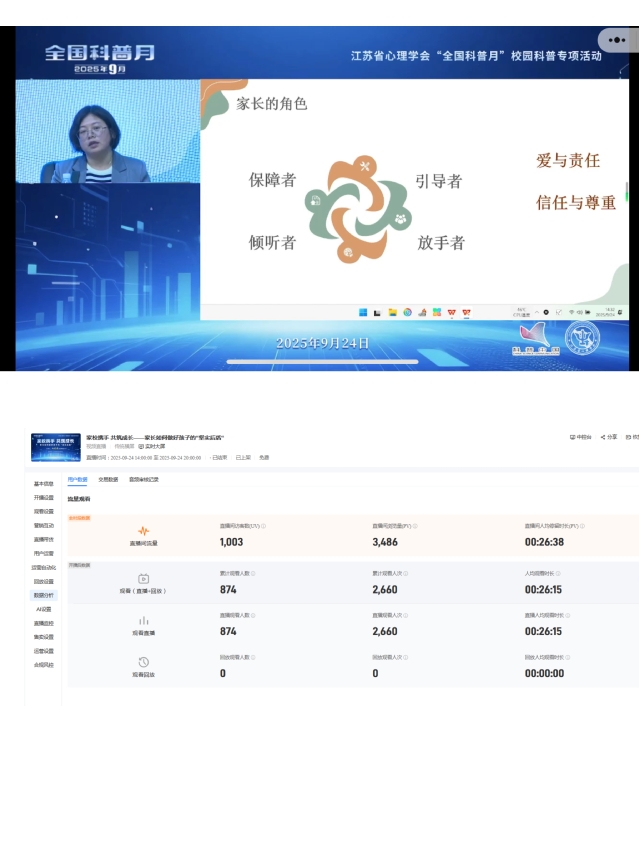The height and width of the screenshot is (853, 639).
Task: Open 基本信息 in the sidebar
Action: (x=43, y=483)
